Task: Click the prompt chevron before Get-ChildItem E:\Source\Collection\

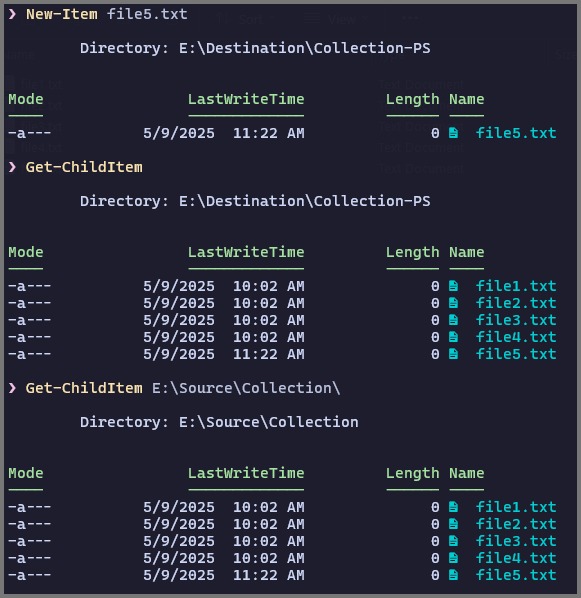Action: click(x=12, y=388)
